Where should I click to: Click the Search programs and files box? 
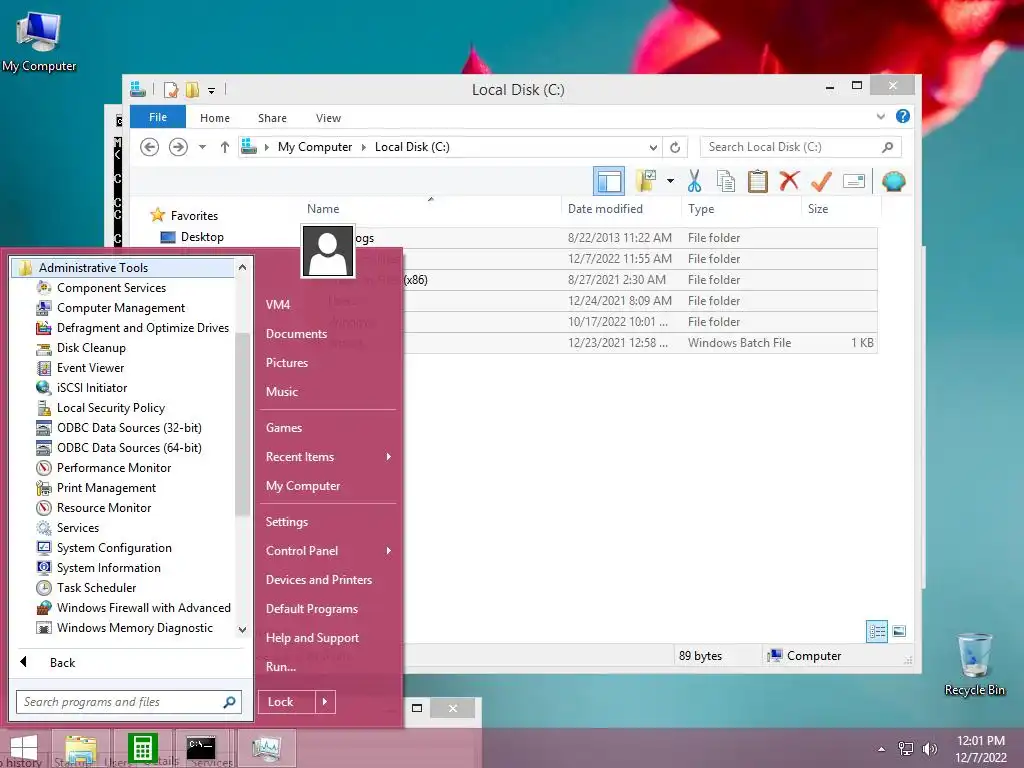point(129,702)
